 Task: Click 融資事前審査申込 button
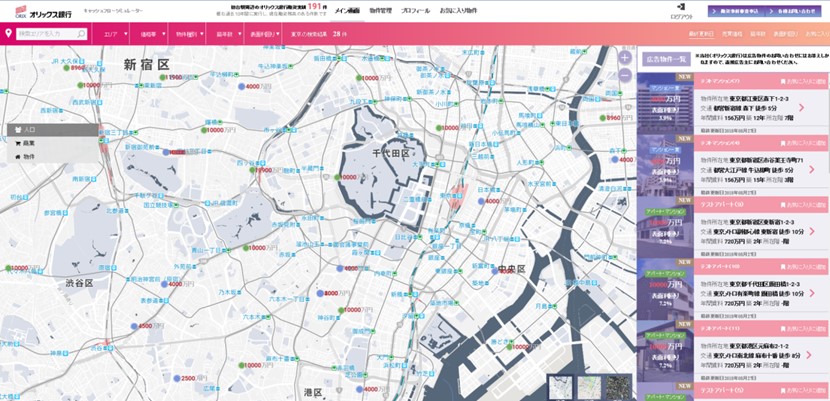(x=735, y=11)
